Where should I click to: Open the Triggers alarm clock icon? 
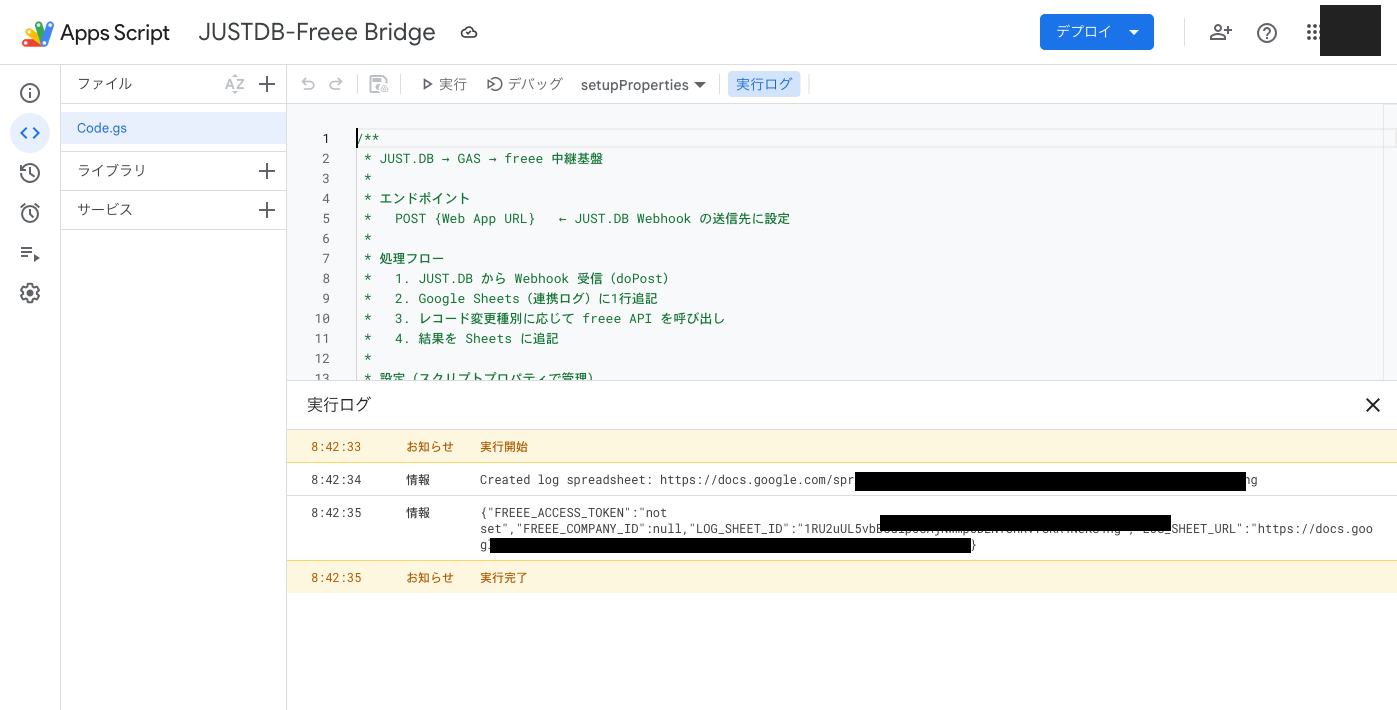[30, 213]
